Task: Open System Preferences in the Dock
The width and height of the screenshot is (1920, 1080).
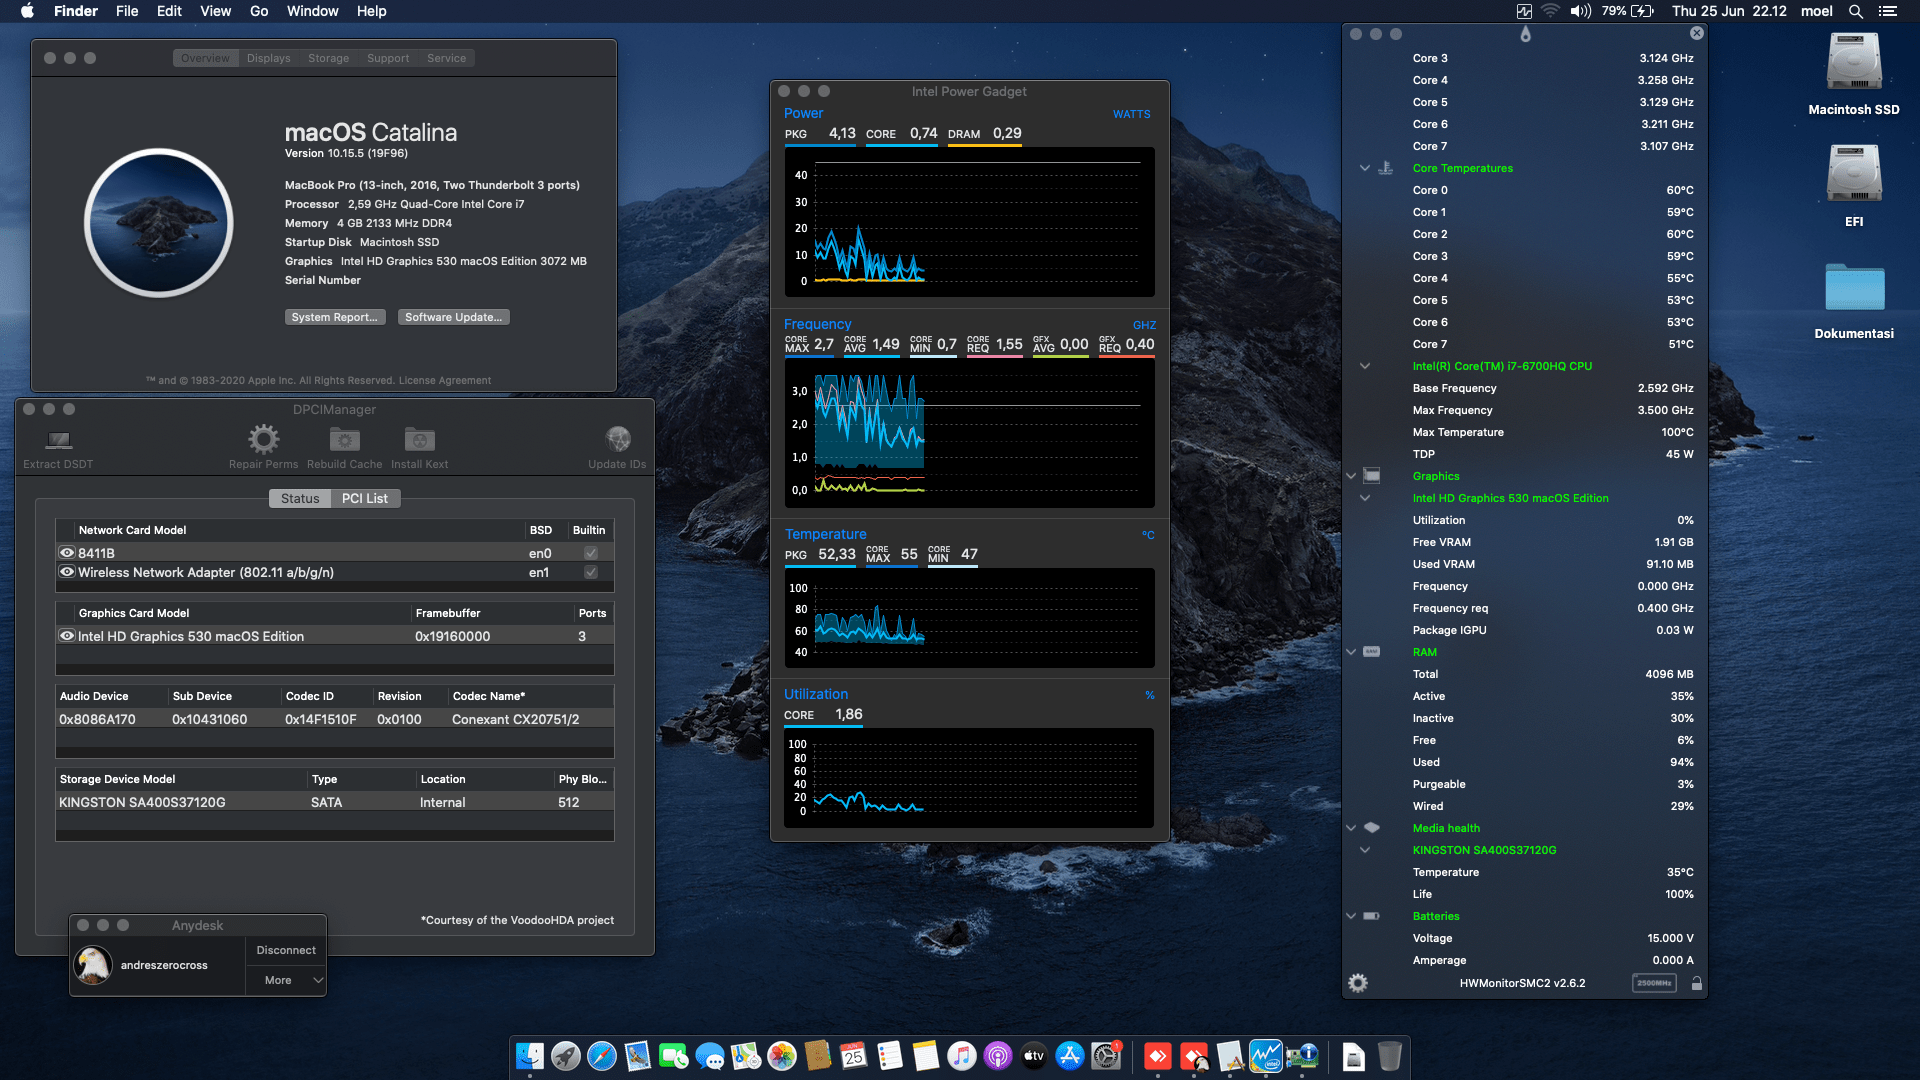Action: pos(1106,1056)
